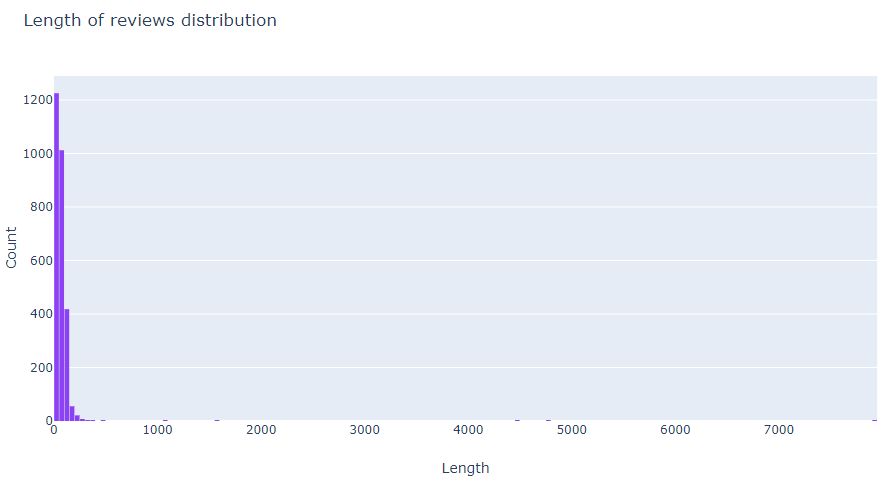Click the 'Length' x-axis title
Screen dimensions: 894x483
click(x=465, y=468)
